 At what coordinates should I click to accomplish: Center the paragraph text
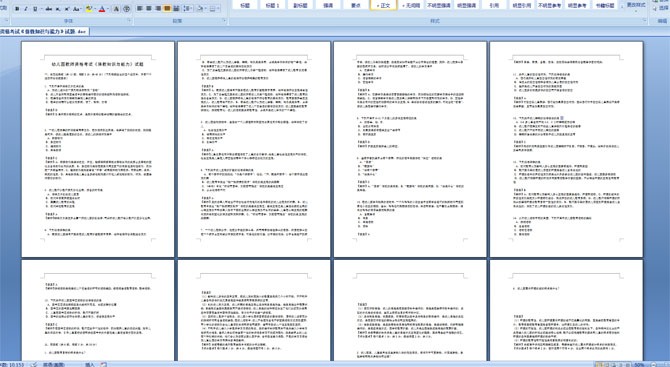coord(149,8)
